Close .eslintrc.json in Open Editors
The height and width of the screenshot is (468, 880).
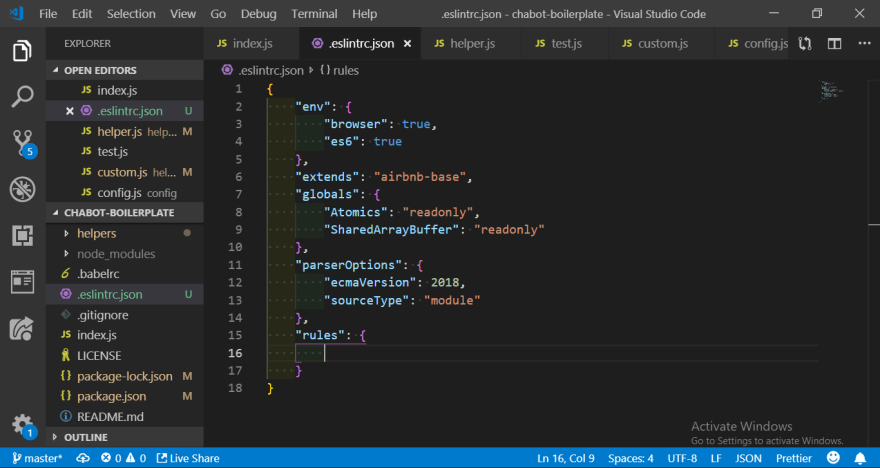coord(70,111)
